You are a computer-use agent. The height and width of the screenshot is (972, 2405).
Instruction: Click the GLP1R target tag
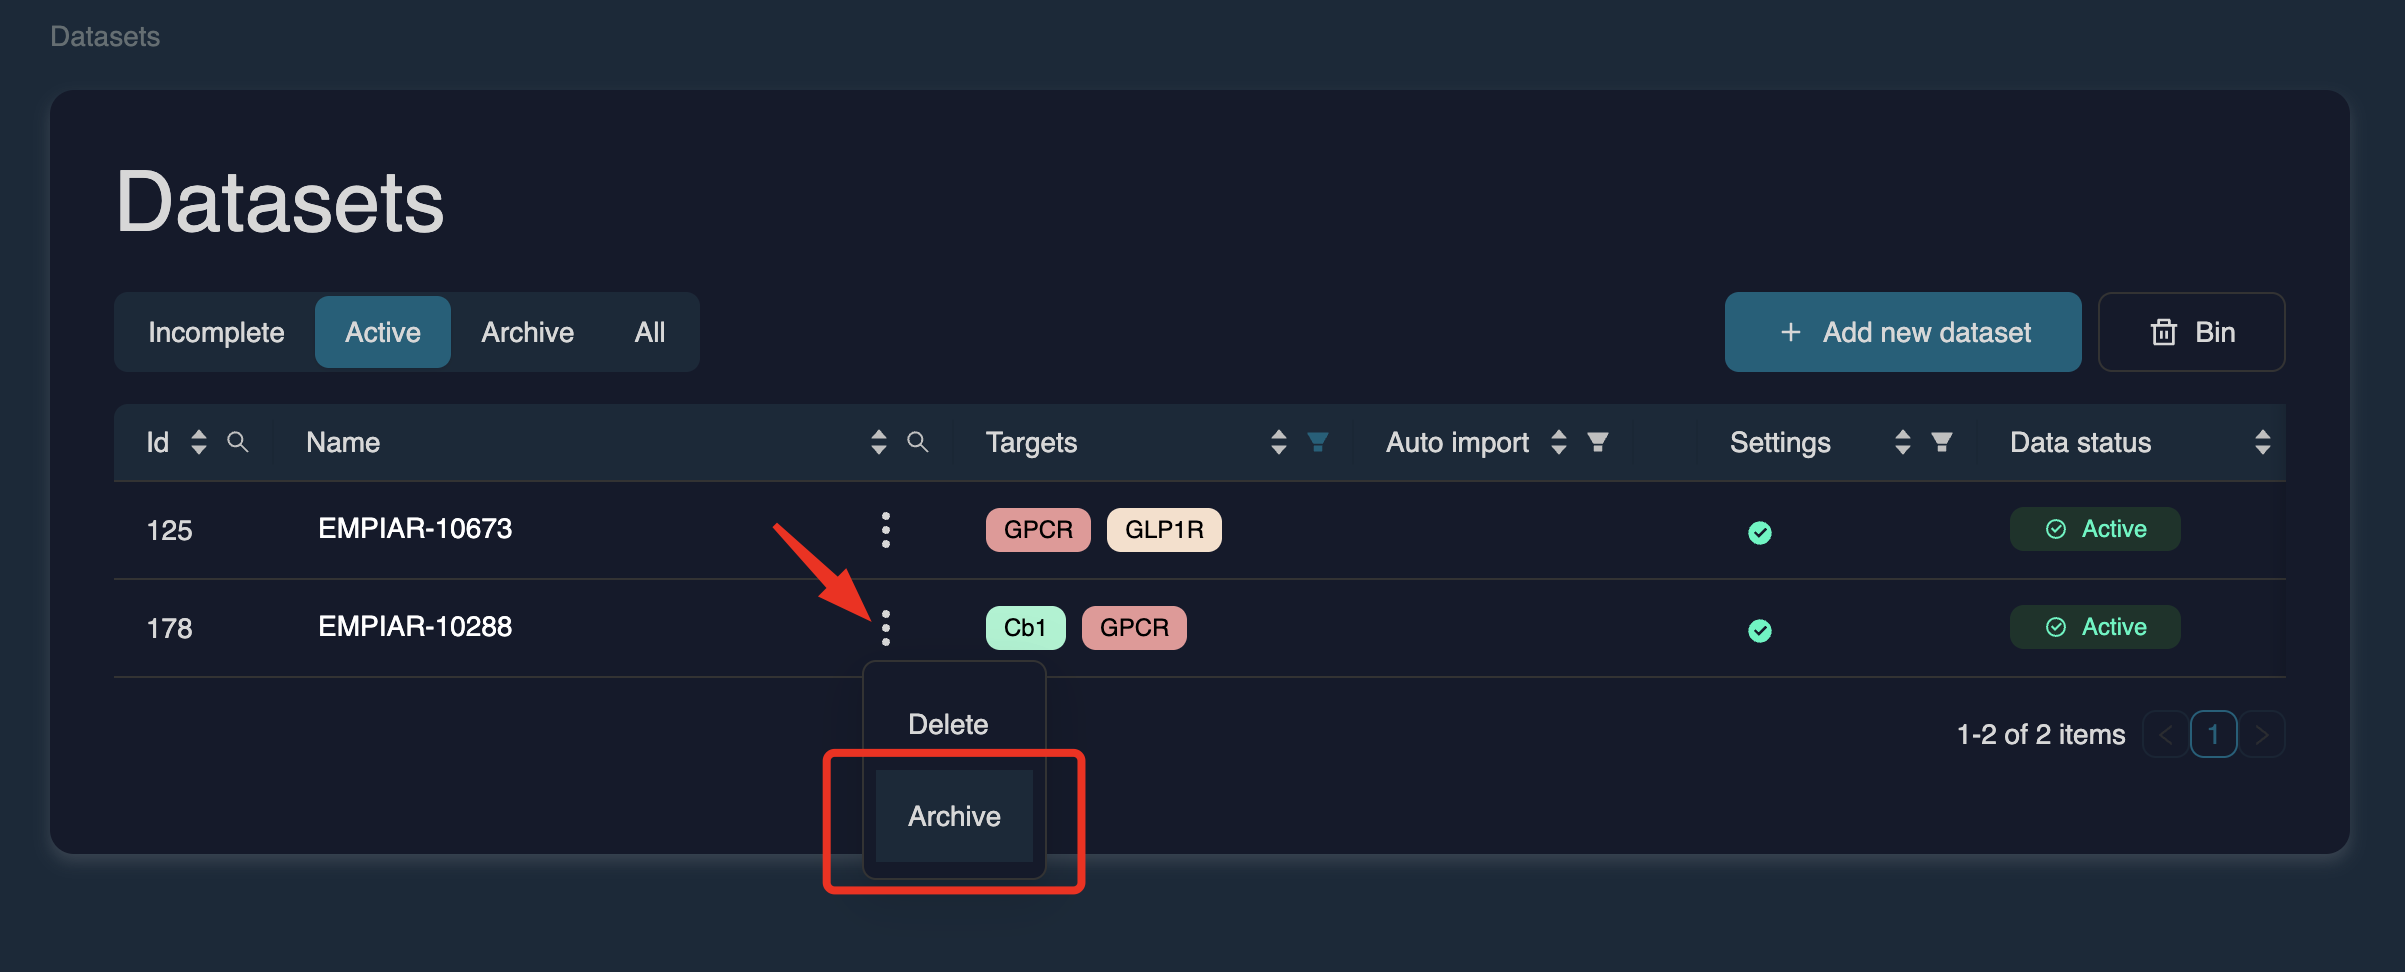(x=1163, y=530)
